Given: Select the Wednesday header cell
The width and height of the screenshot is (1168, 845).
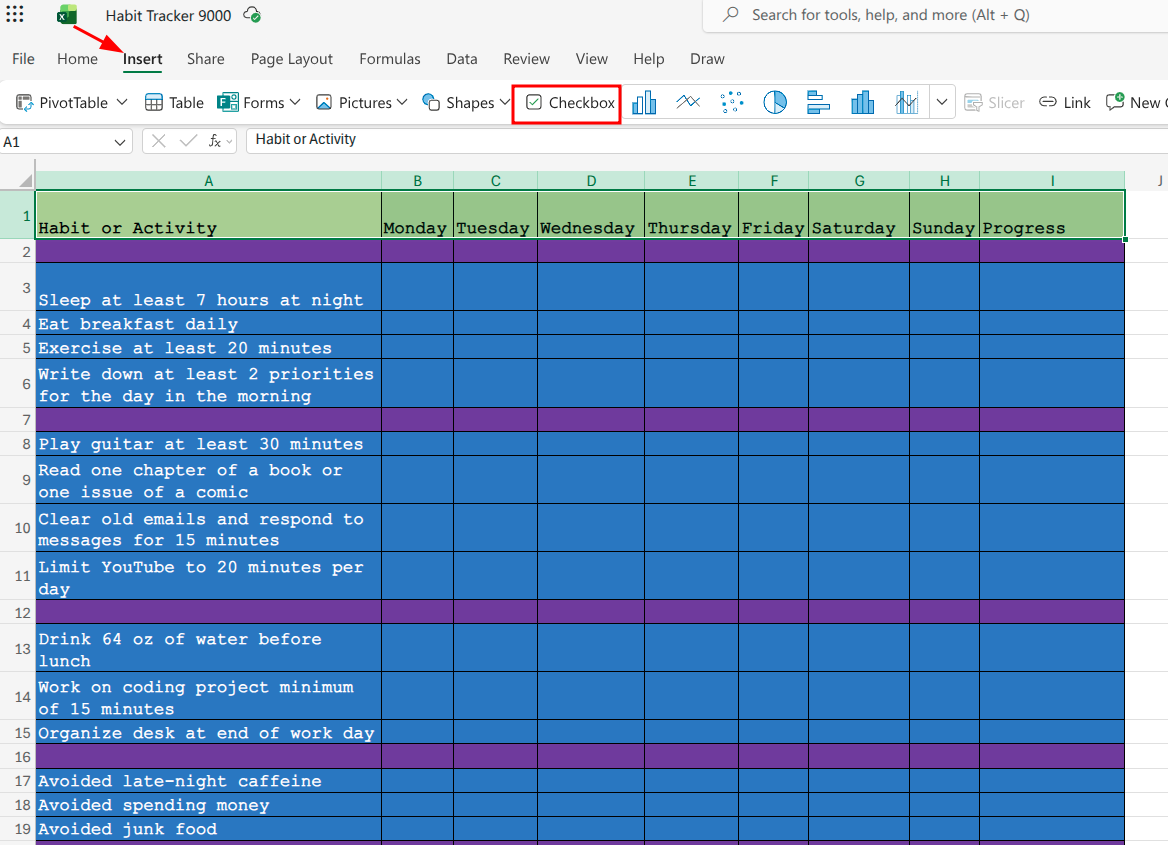Looking at the screenshot, I should click(591, 215).
